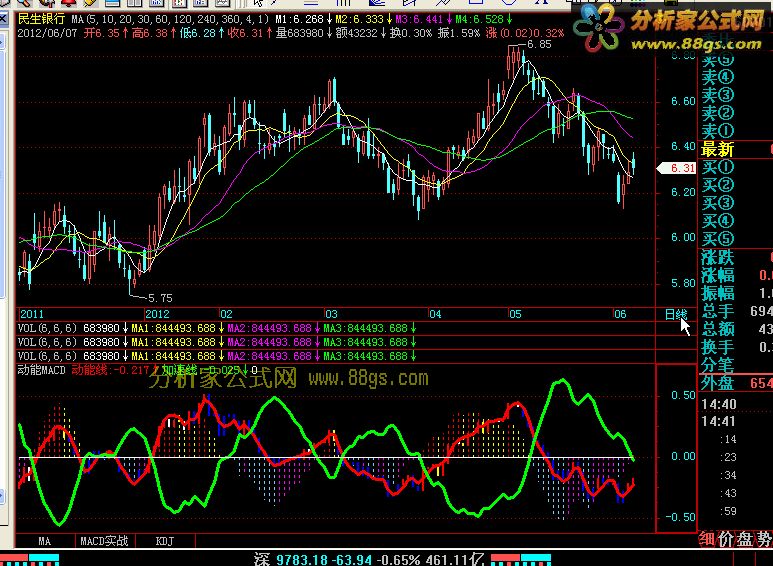
Task: Switch to the 盘 tab
Action: click(x=744, y=539)
